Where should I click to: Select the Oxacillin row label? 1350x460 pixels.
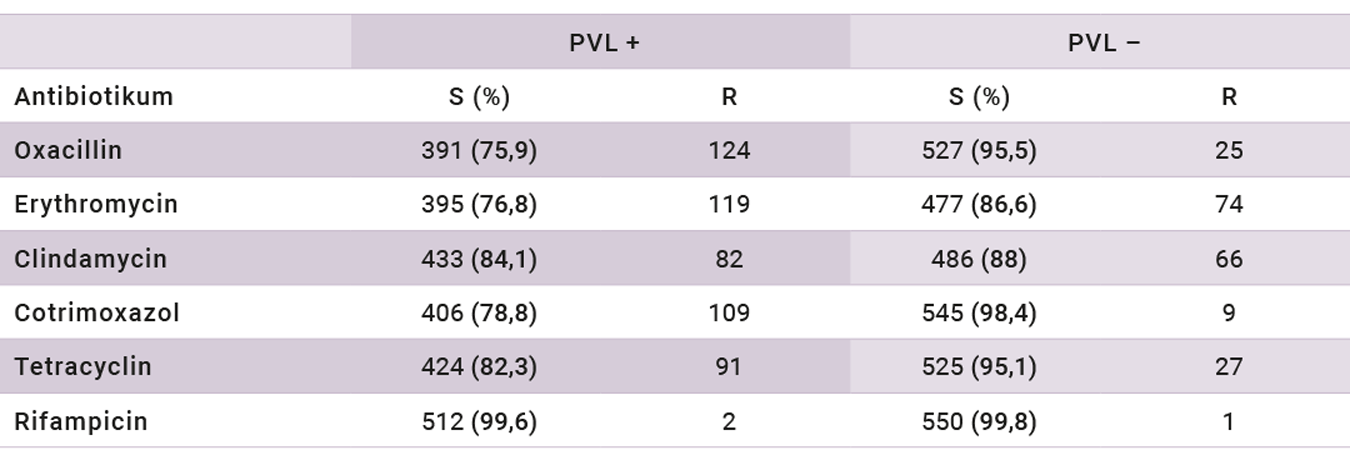tap(68, 150)
